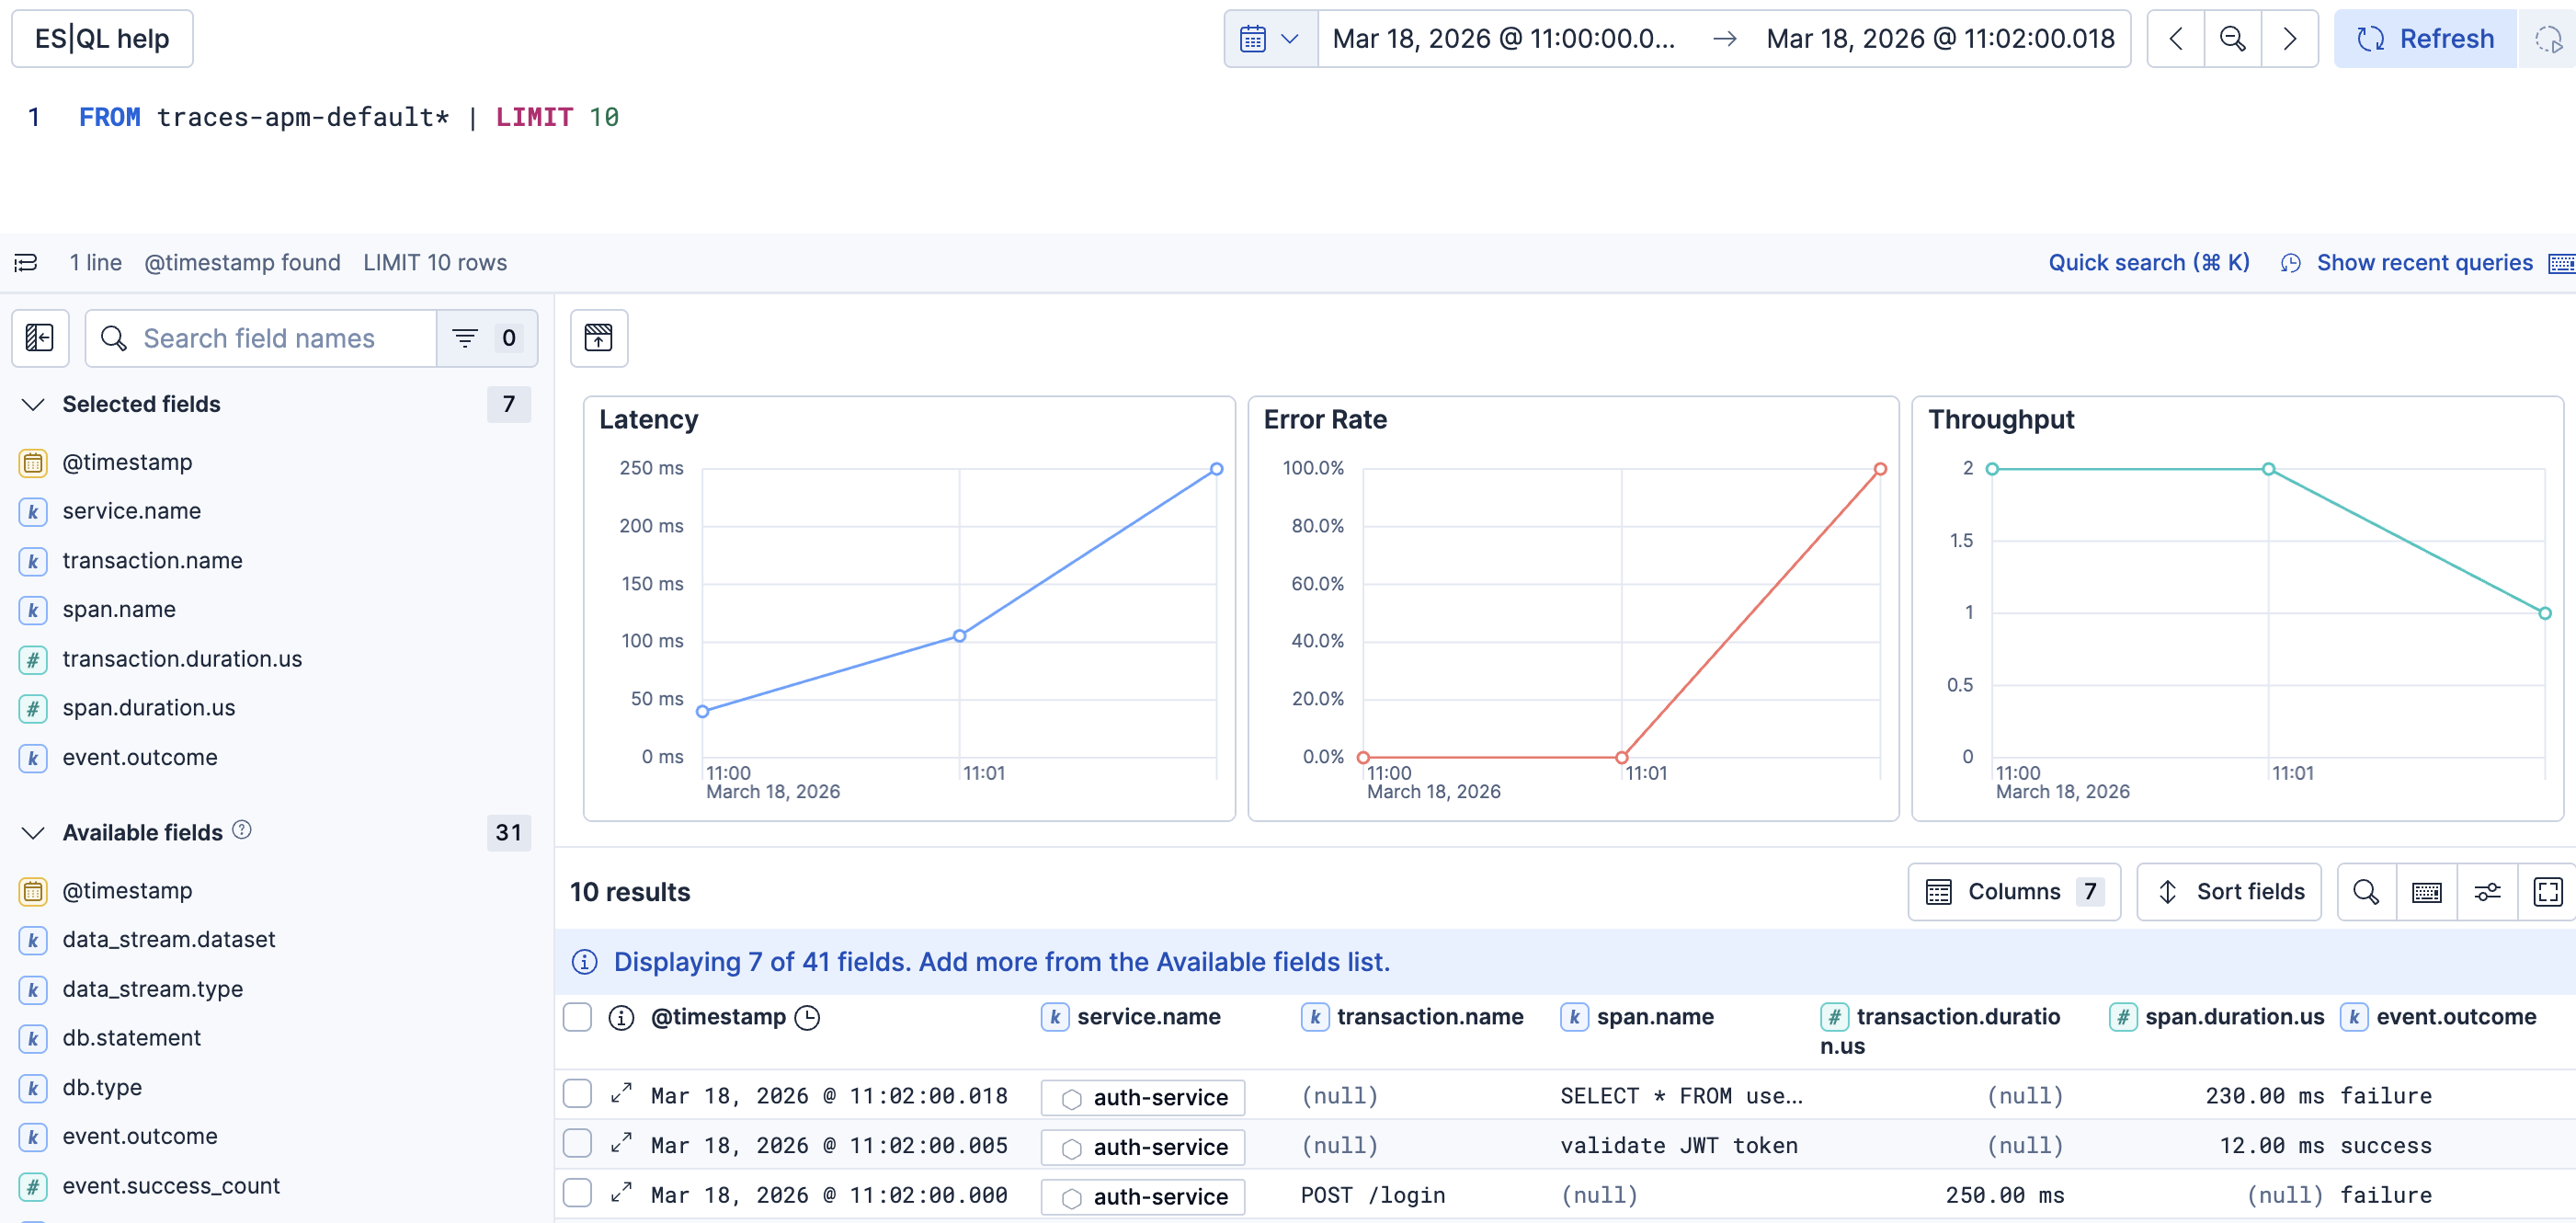The height and width of the screenshot is (1223, 2576).
Task: Show keyboard shortcuts for the data grid
Action: [2427, 891]
